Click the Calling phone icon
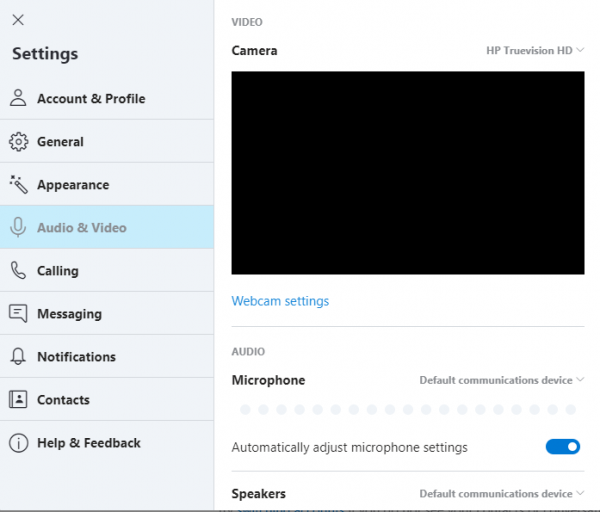Image resolution: width=600 pixels, height=512 pixels. pyautogui.click(x=18, y=270)
